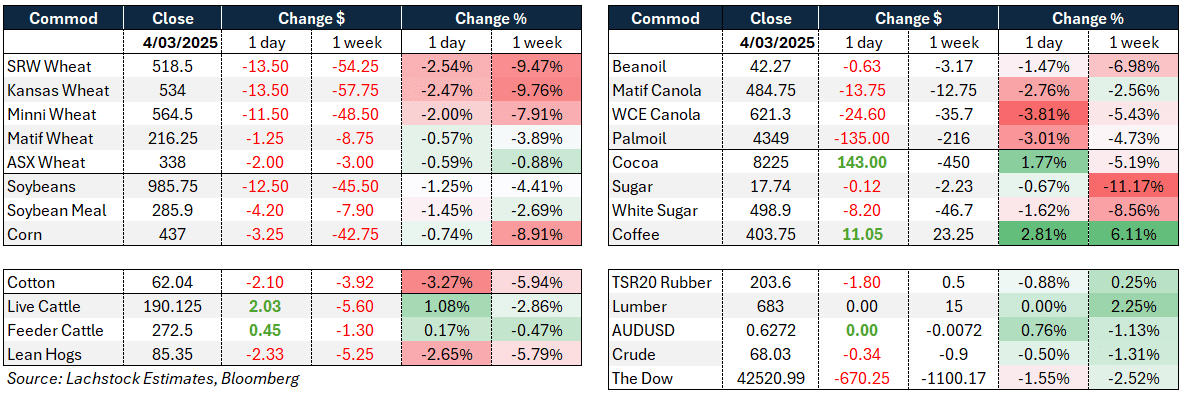The width and height of the screenshot is (1182, 393).
Task: Click the left table date 4/03/2025
Action: point(173,42)
